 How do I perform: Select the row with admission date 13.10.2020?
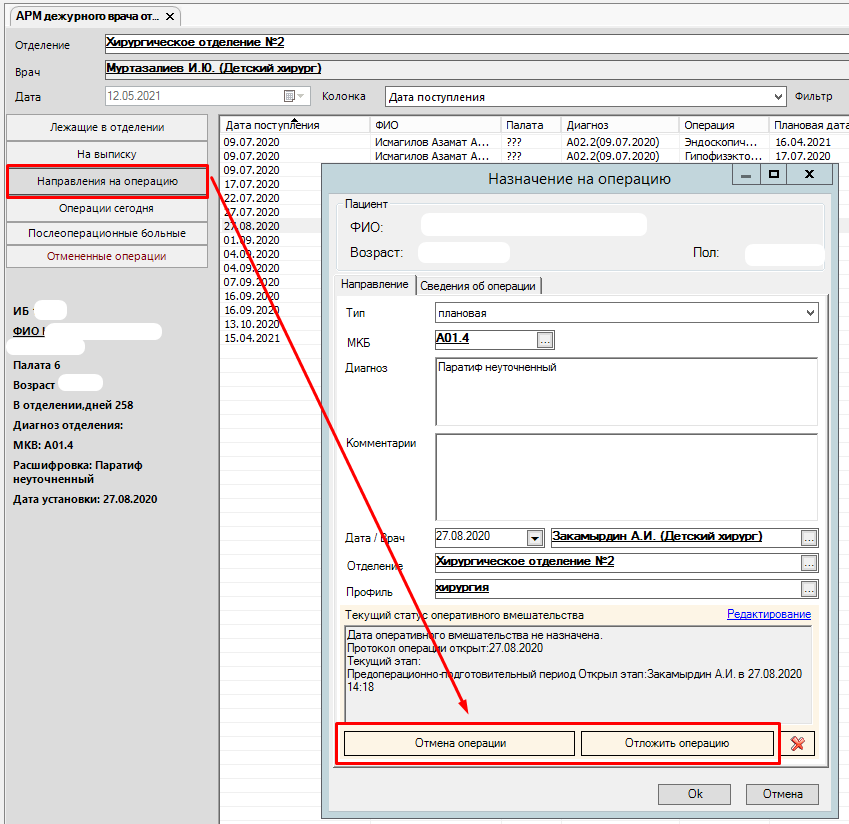tap(252, 324)
